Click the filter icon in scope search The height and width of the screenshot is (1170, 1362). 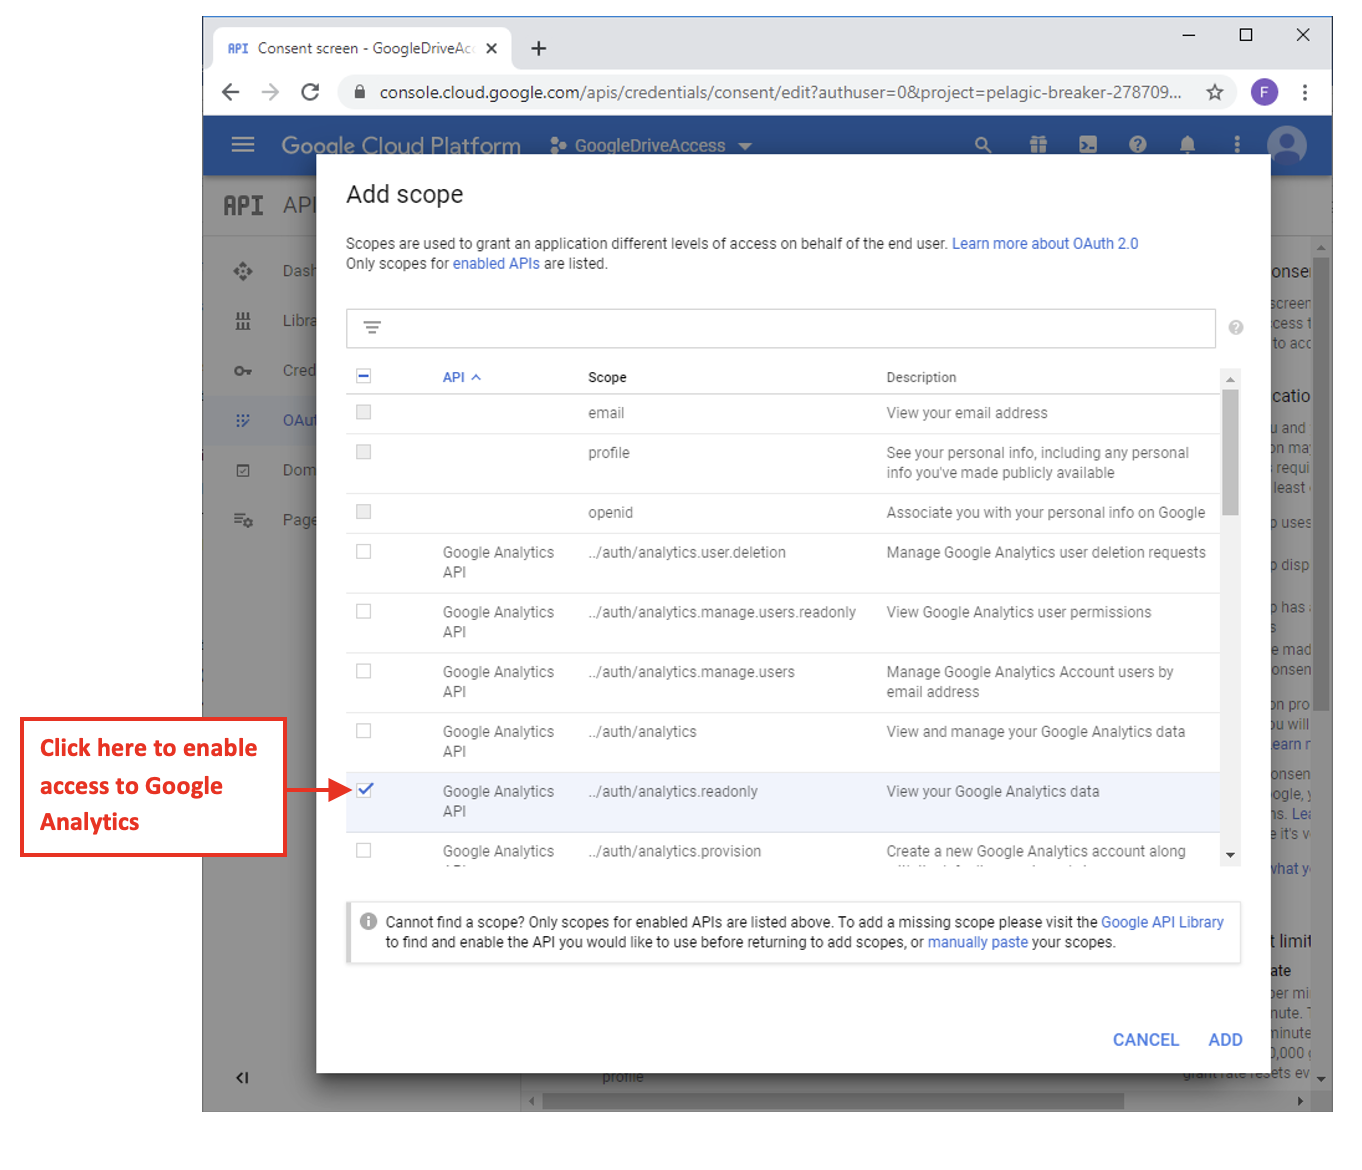click(x=372, y=328)
